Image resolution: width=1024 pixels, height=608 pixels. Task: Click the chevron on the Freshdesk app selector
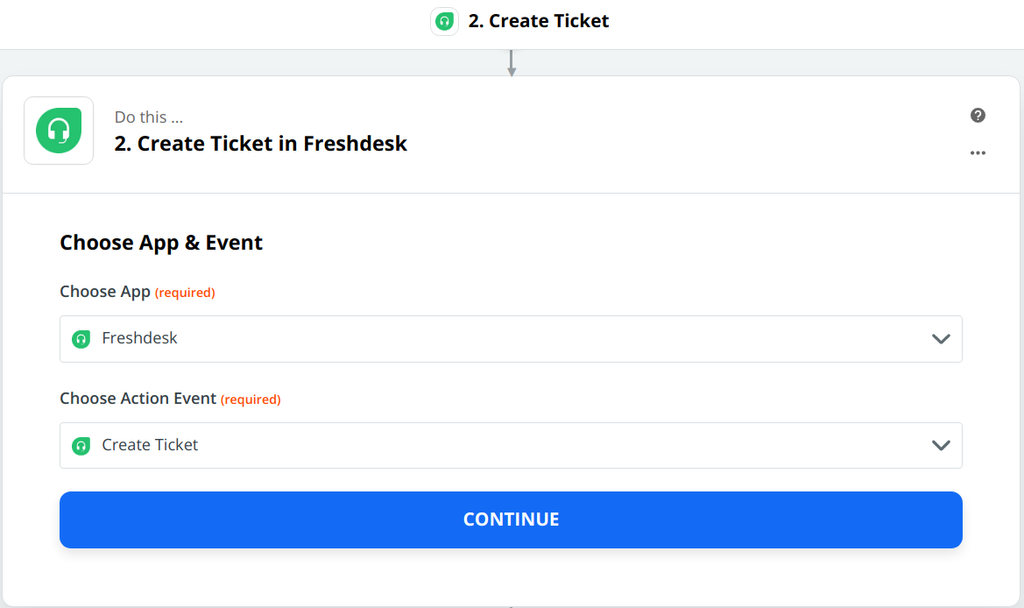point(940,339)
